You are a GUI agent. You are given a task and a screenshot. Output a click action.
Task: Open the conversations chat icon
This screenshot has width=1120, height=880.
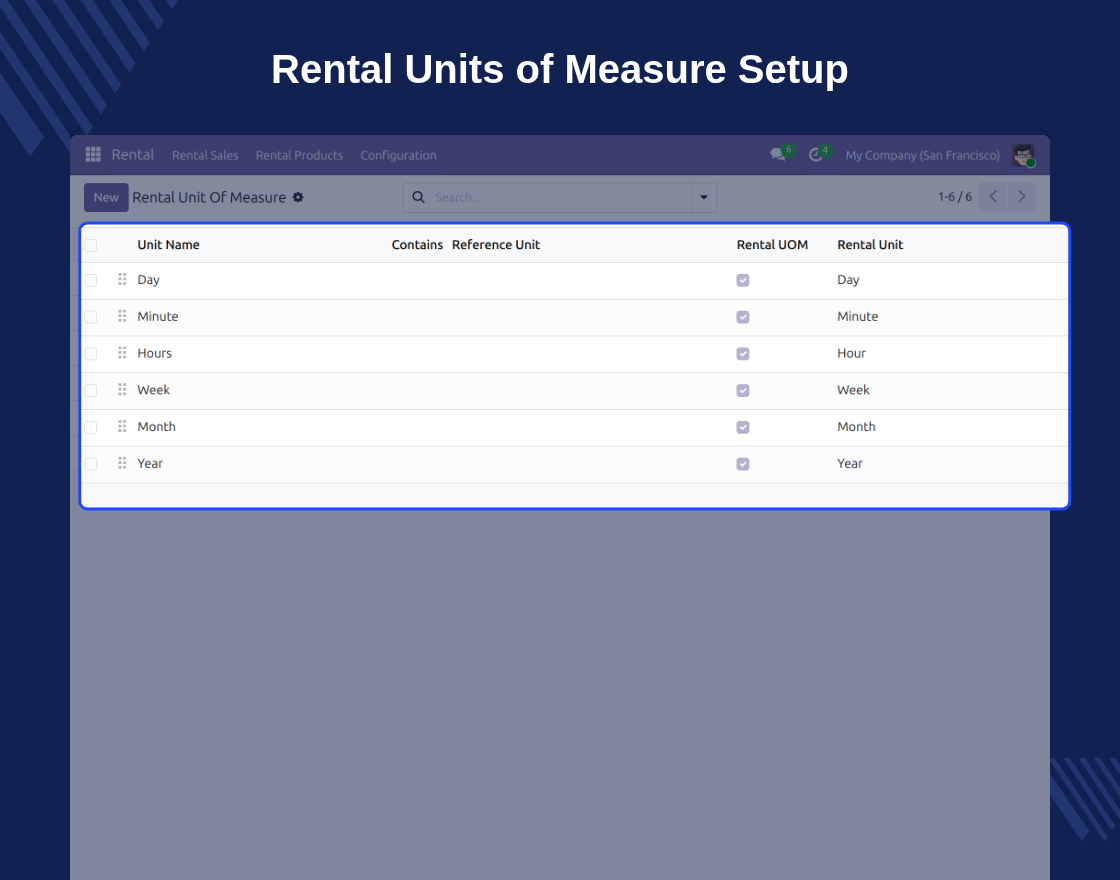point(778,154)
